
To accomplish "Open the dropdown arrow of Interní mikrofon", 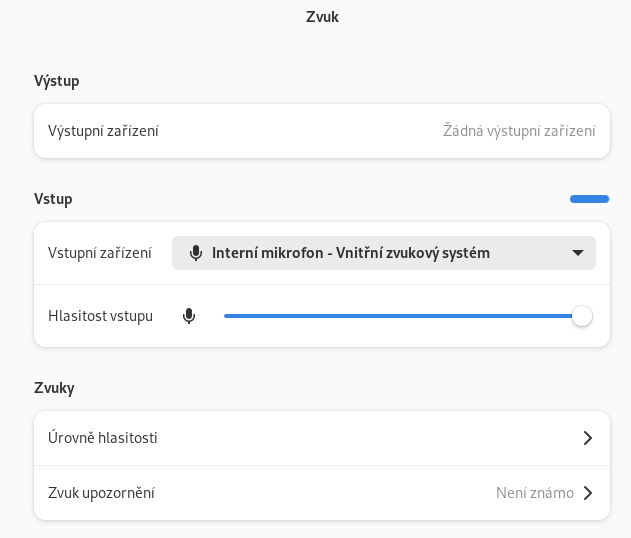I will click(578, 253).
